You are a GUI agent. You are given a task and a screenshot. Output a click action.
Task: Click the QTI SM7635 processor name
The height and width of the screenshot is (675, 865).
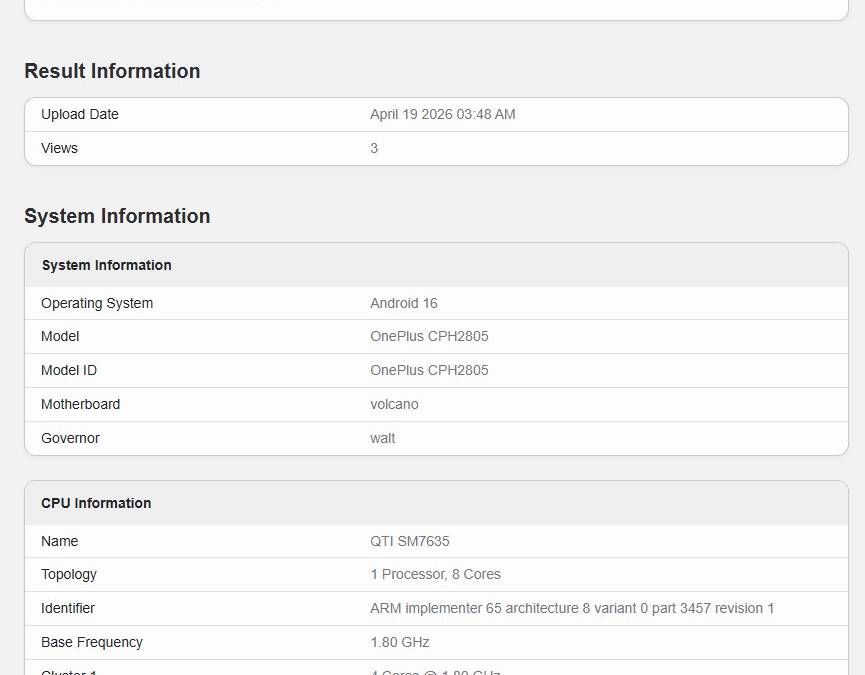click(411, 541)
